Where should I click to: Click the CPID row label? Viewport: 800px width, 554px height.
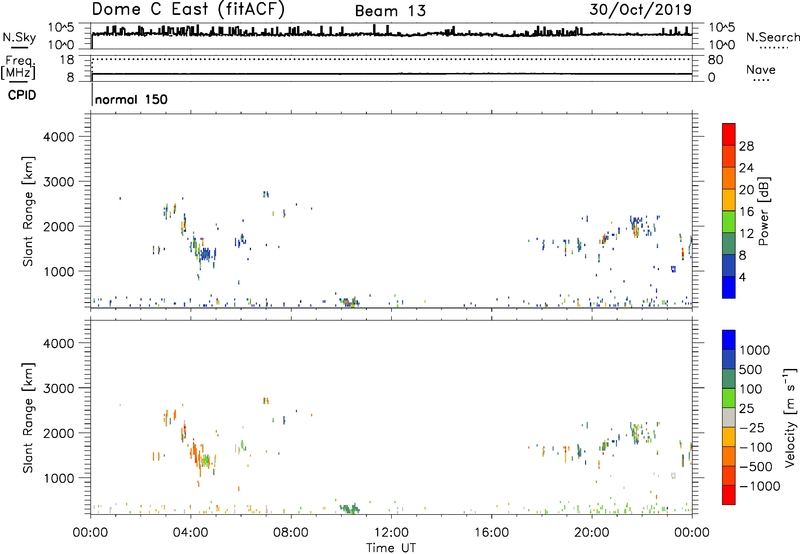(x=22, y=95)
